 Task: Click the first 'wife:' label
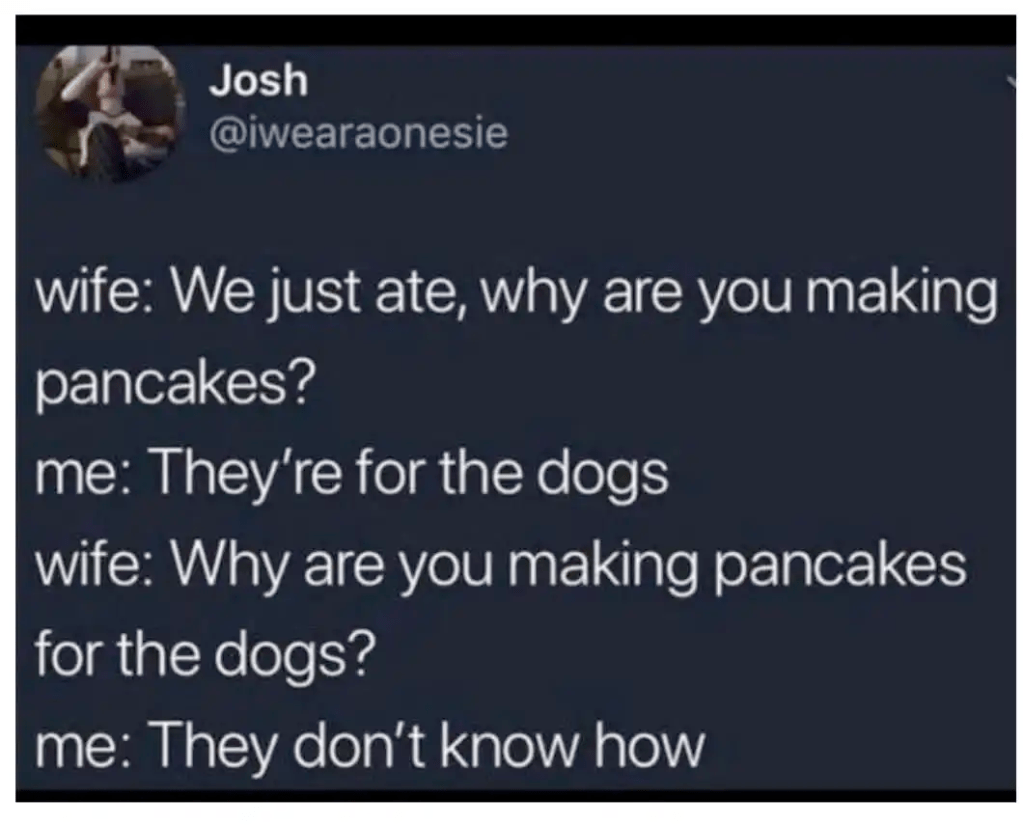(x=95, y=291)
